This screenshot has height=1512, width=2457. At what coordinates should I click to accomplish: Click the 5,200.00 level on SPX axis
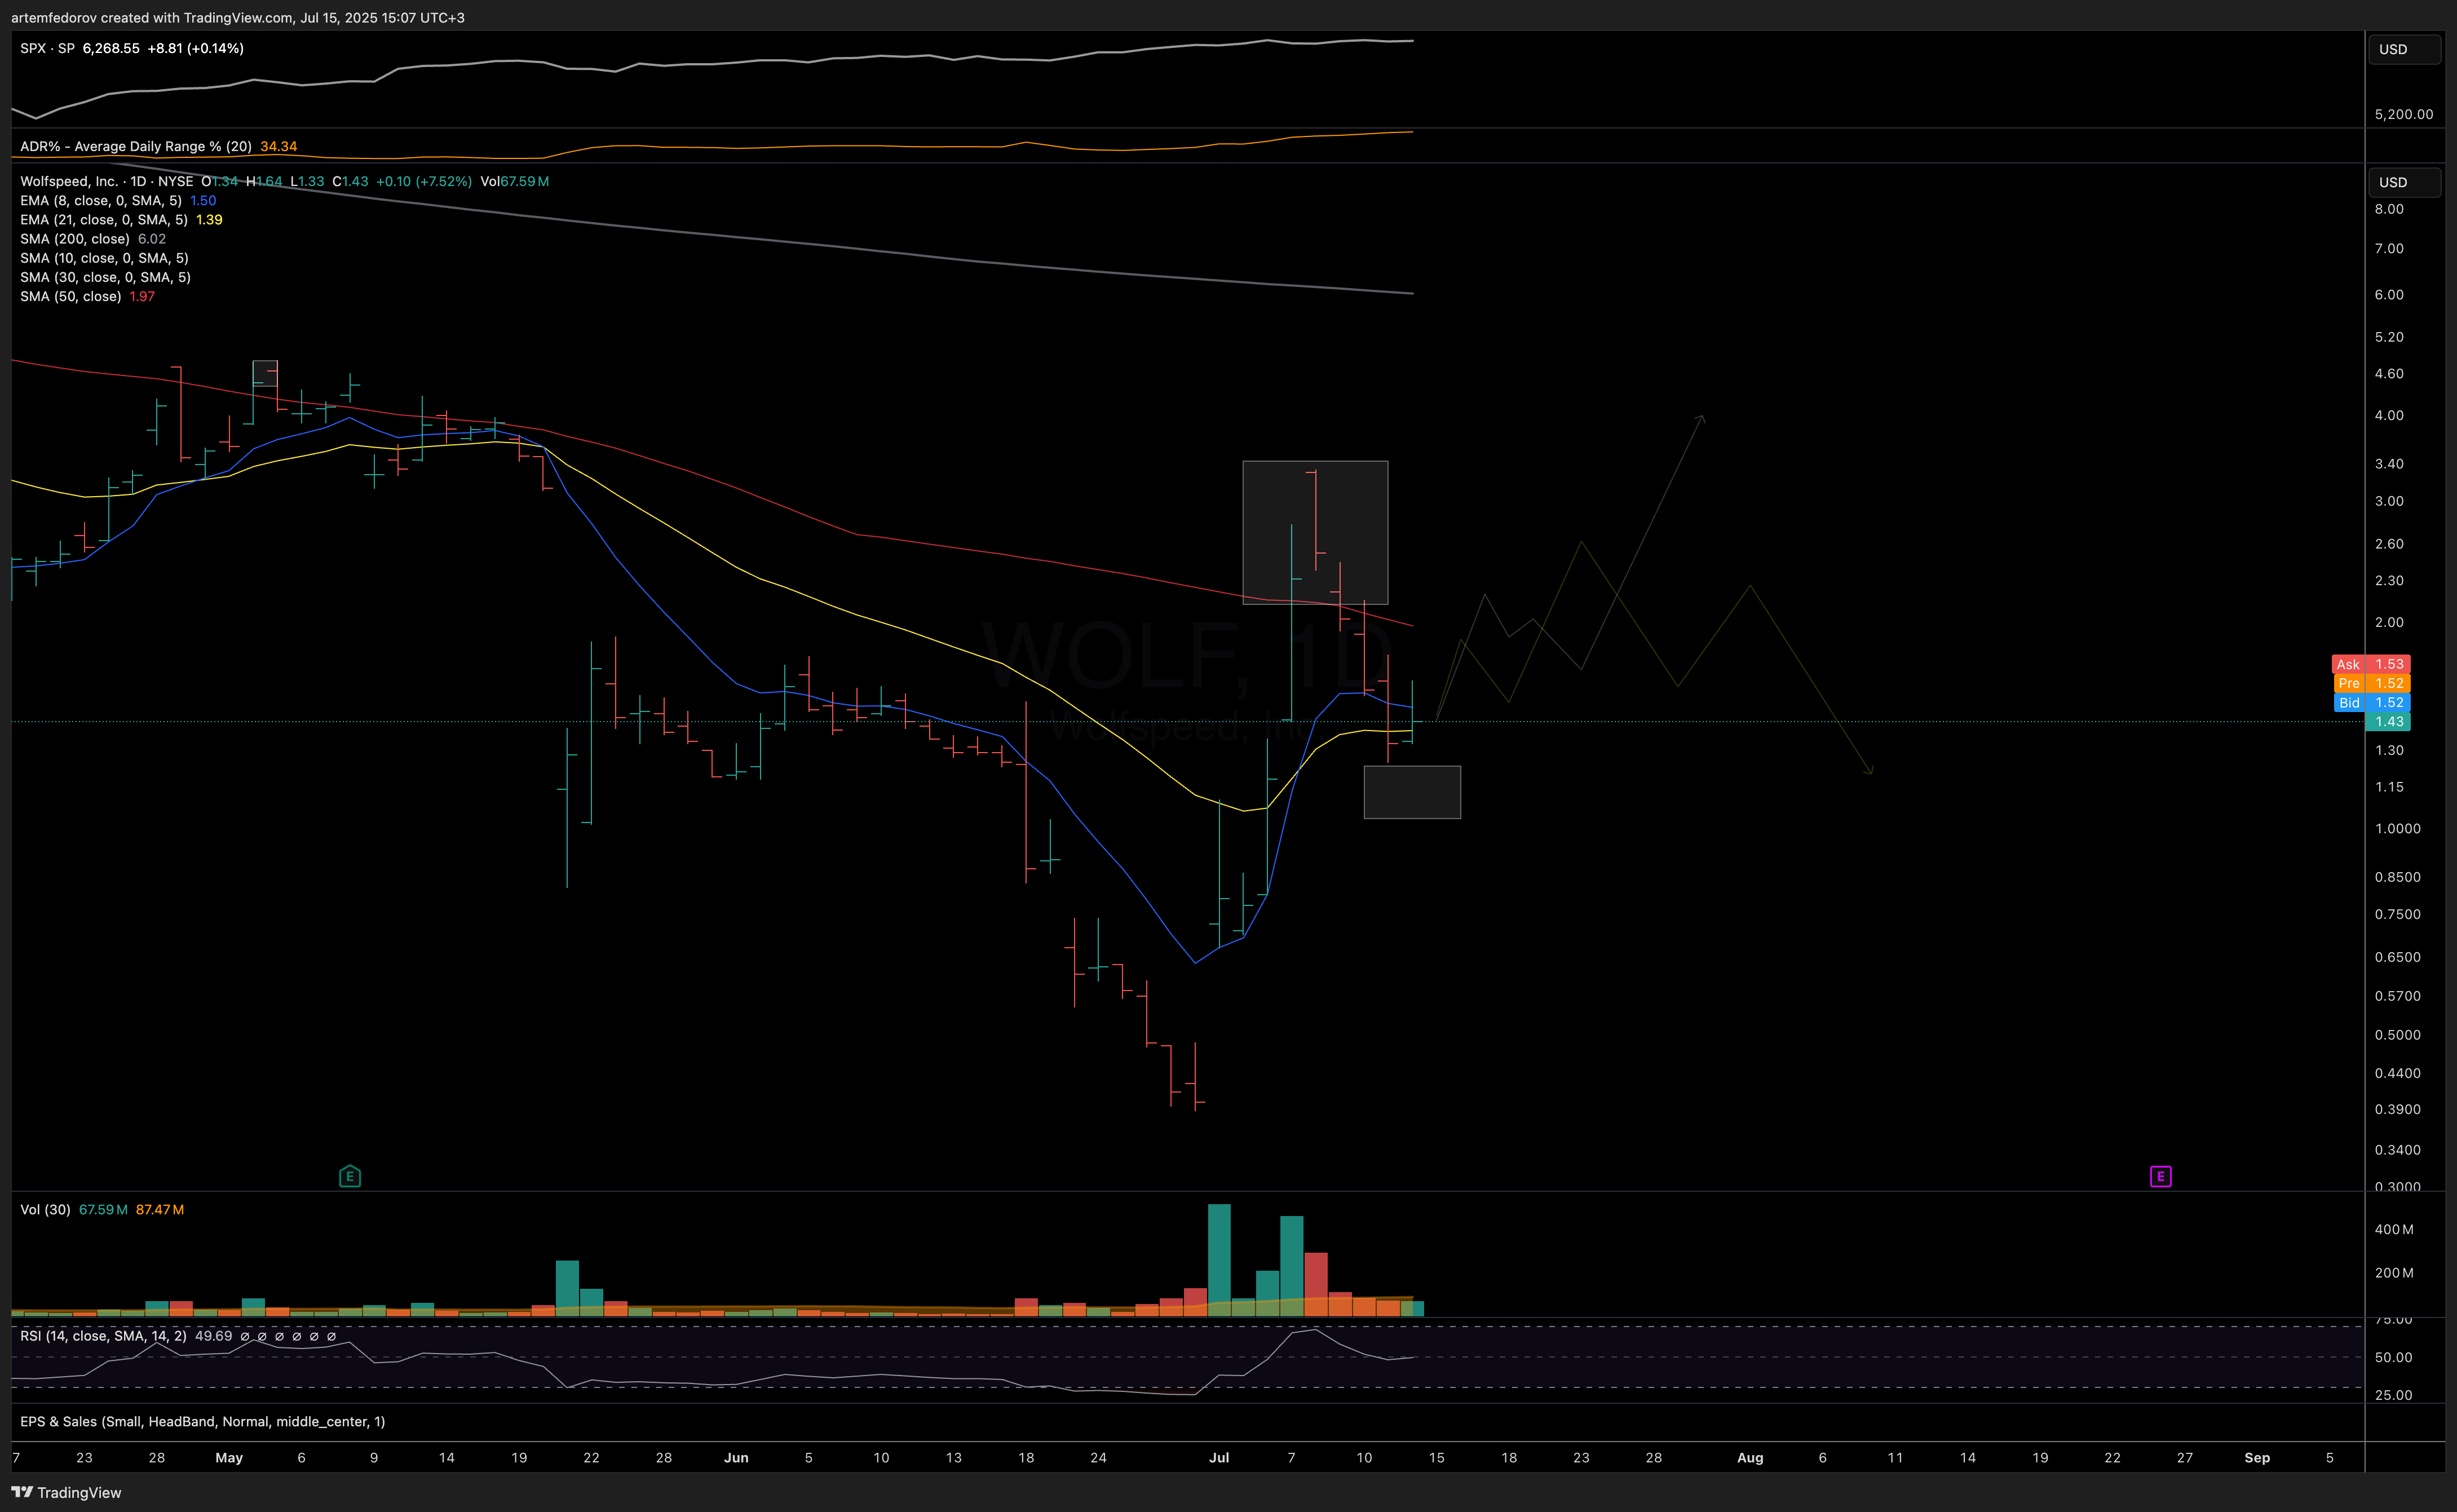pyautogui.click(x=2403, y=114)
